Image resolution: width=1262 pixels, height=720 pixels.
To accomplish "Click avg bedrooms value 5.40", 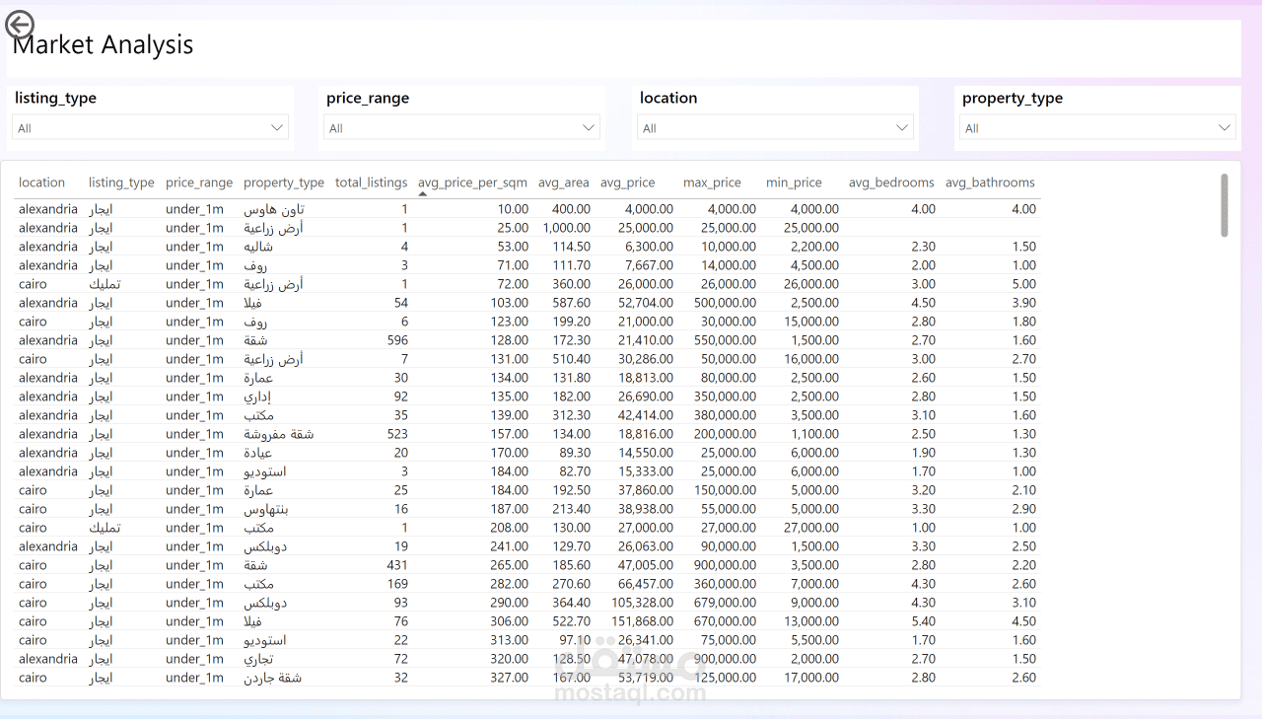I will click(x=923, y=621).
